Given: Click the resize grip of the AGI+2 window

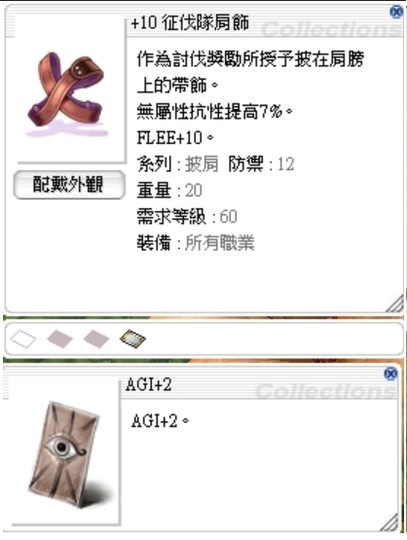Looking at the screenshot, I should pyautogui.click(x=389, y=522).
